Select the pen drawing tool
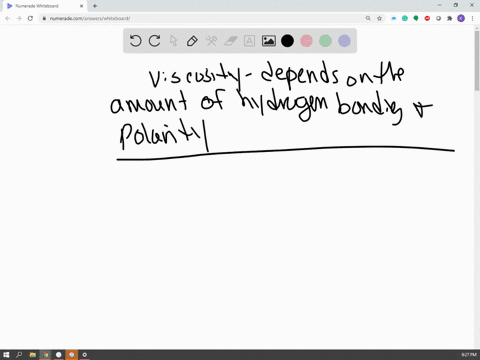Image resolution: width=480 pixels, height=360 pixels. pyautogui.click(x=192, y=41)
